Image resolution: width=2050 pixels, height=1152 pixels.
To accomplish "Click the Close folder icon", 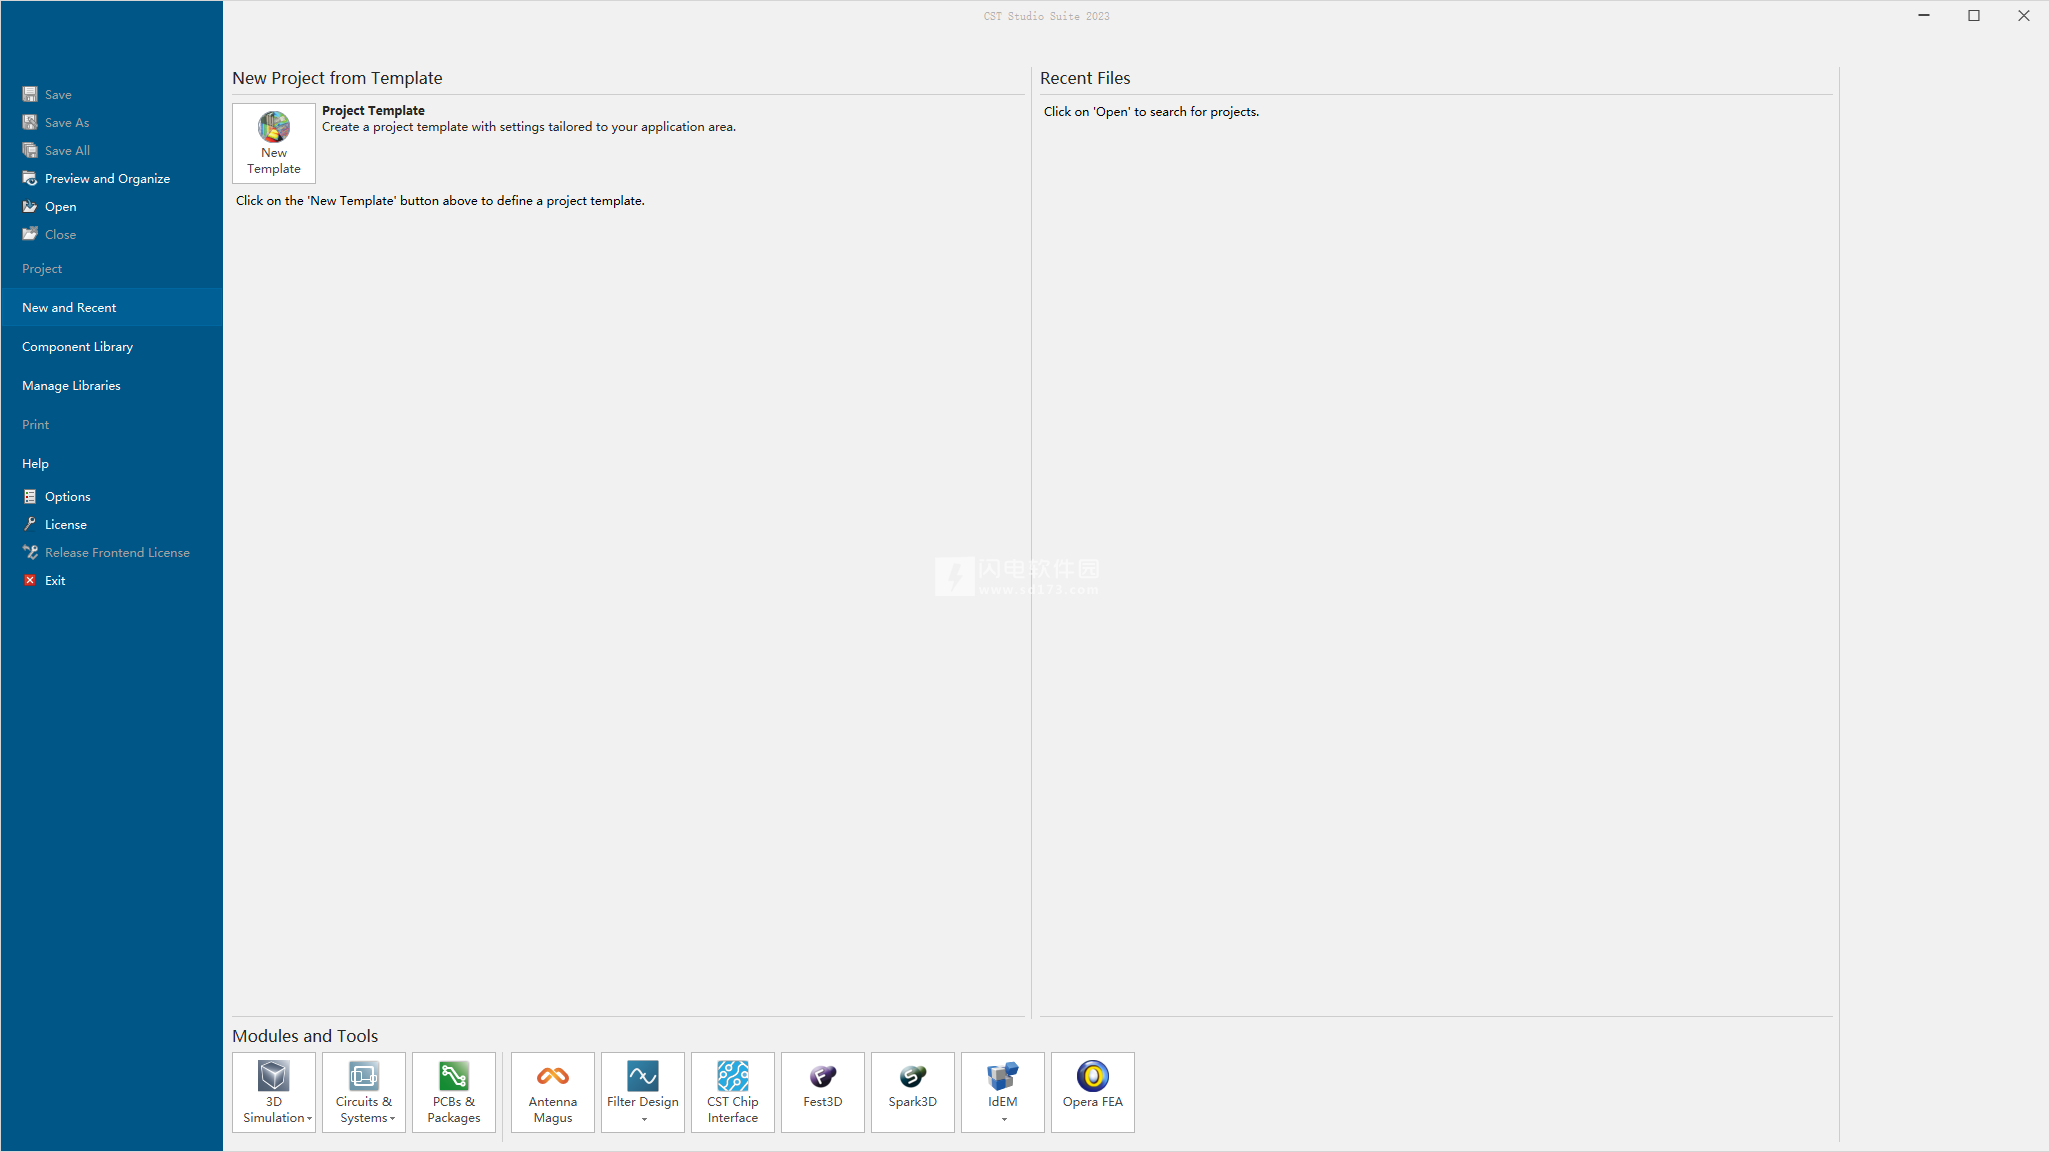I will [x=30, y=234].
